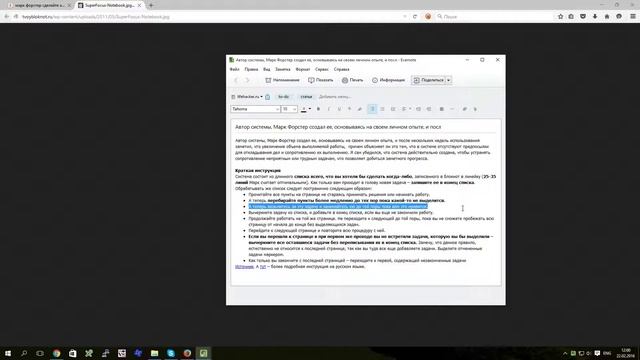Toggle the active bulleted list button

372,109
